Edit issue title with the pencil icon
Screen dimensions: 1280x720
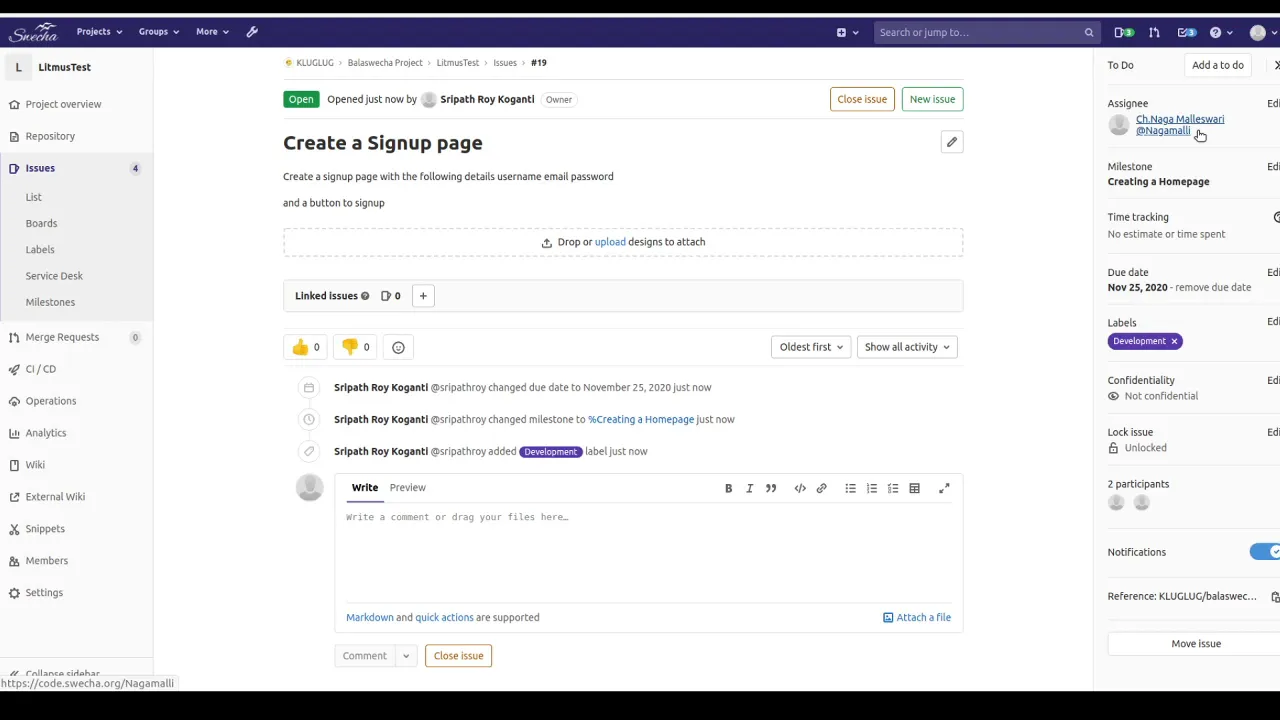(x=952, y=142)
